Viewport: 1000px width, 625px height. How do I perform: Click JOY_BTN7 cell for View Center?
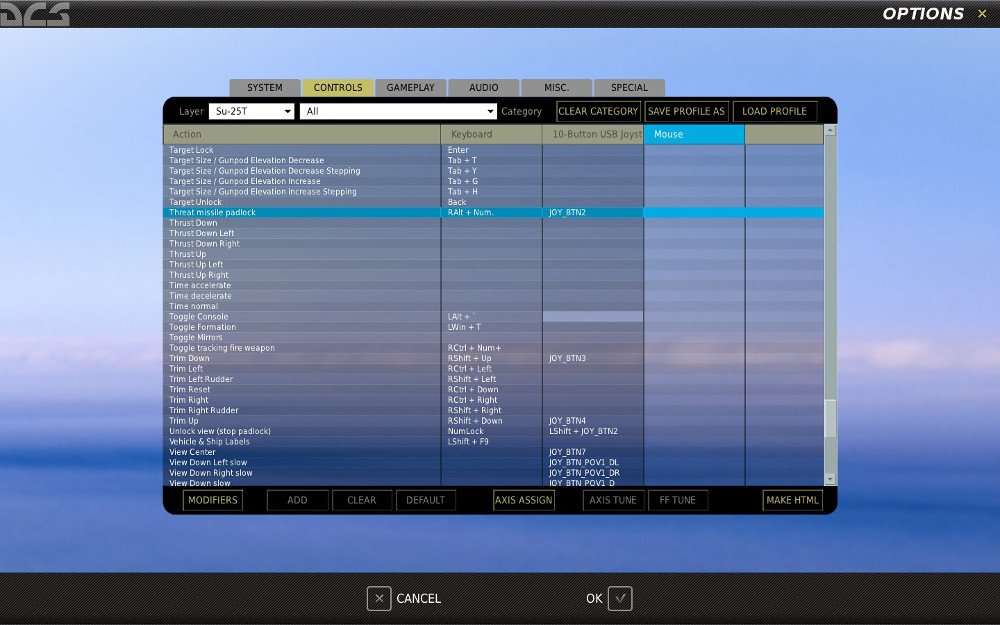[x=593, y=452]
